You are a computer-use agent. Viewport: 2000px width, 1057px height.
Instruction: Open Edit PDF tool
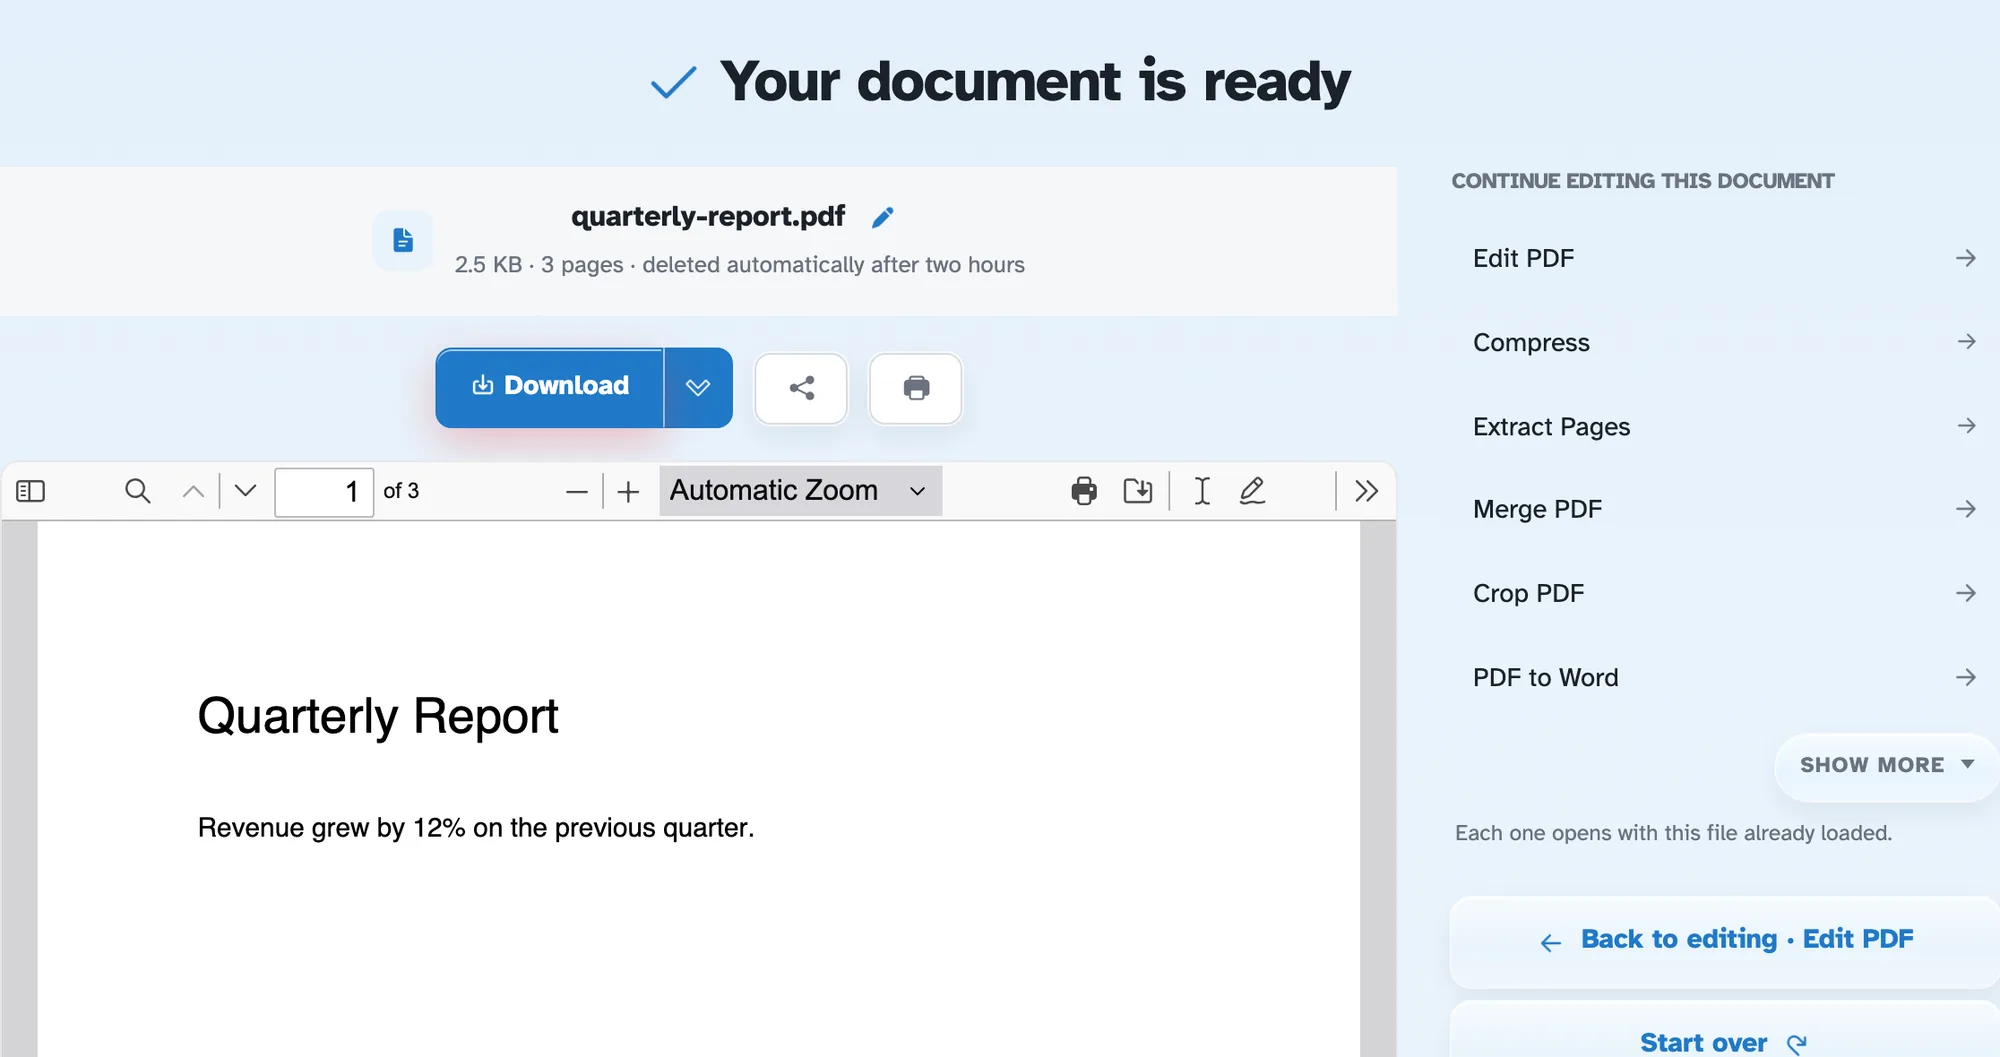point(1724,258)
